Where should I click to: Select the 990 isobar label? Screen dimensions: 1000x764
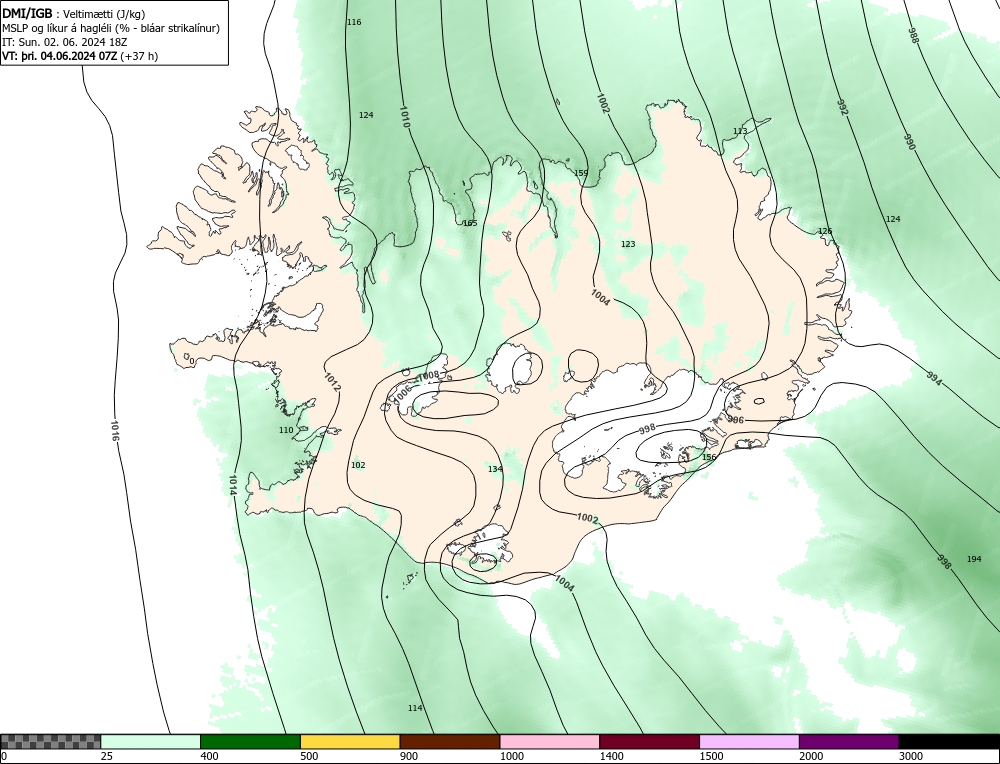909,142
